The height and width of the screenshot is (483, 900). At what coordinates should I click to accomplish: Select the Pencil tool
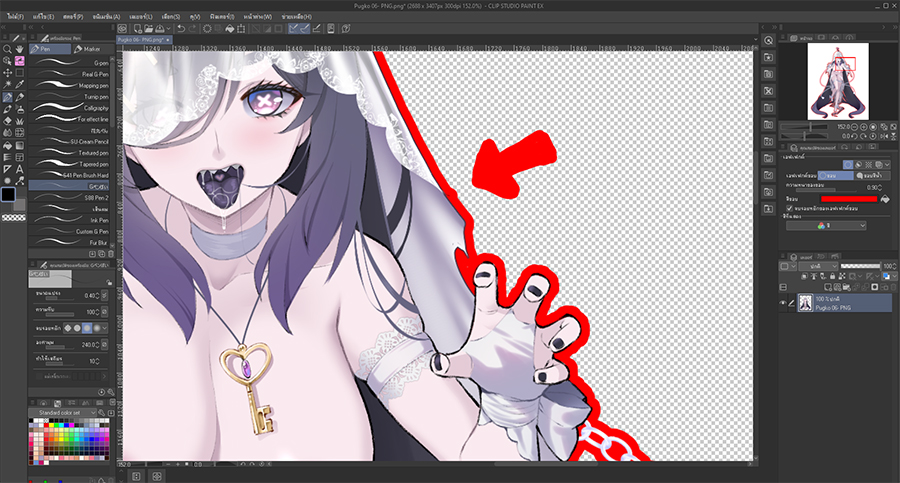(20, 97)
